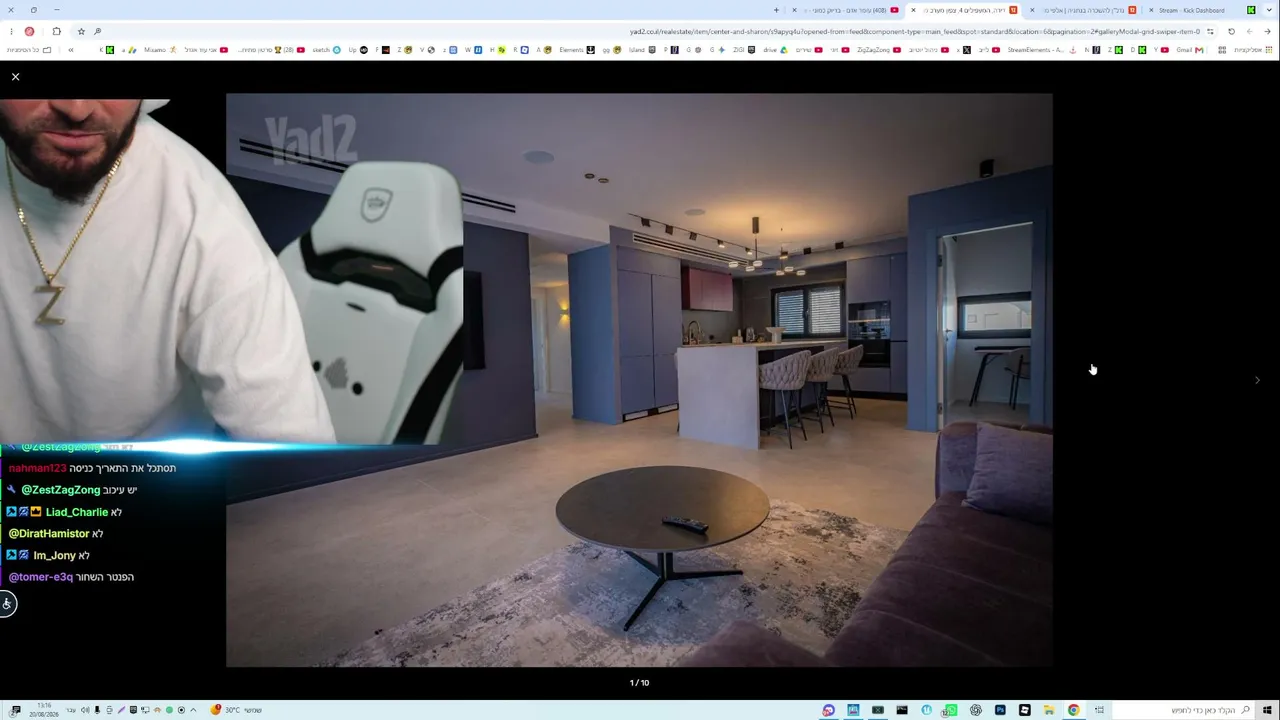The width and height of the screenshot is (1280, 720).
Task: Open the drive bookmark
Action: [775, 50]
